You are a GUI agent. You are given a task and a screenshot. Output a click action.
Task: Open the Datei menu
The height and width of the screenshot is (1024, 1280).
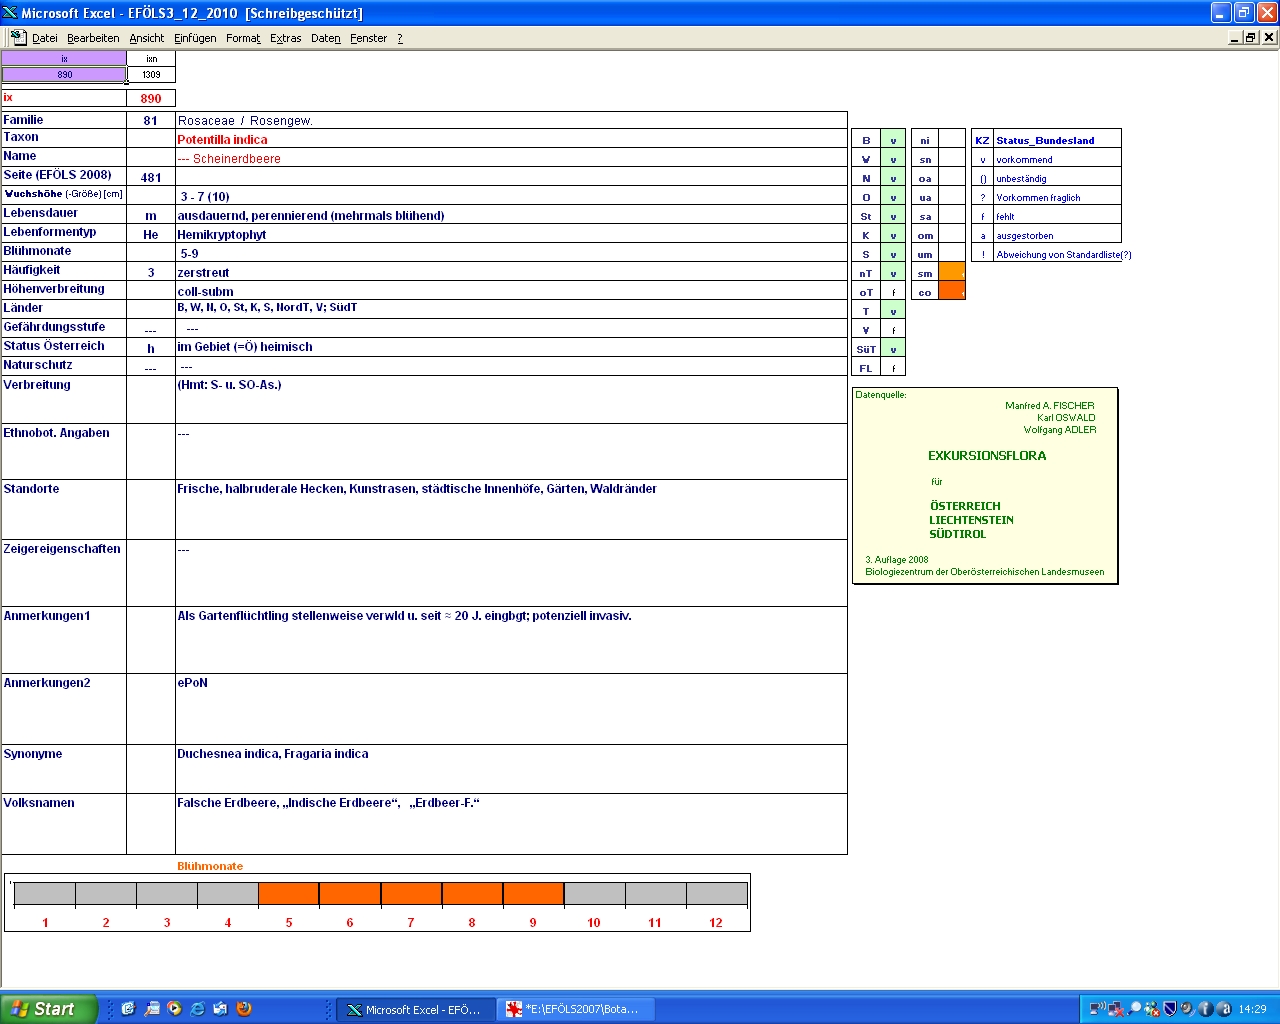pos(44,38)
